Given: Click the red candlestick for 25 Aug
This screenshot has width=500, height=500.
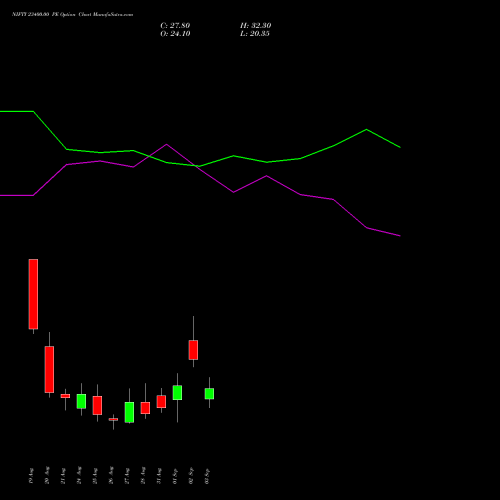Looking at the screenshot, I should click(97, 405).
